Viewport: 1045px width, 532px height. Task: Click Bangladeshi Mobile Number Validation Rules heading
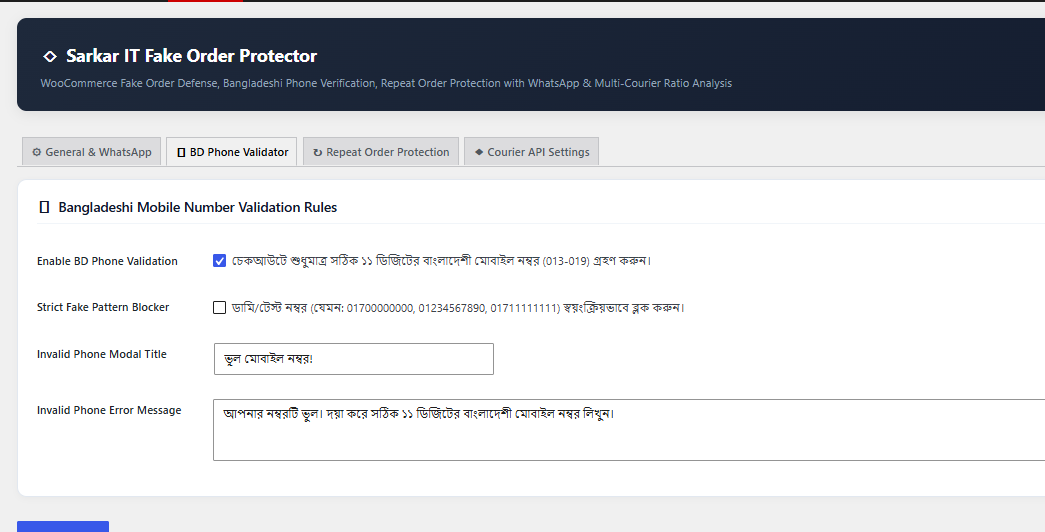(x=198, y=207)
